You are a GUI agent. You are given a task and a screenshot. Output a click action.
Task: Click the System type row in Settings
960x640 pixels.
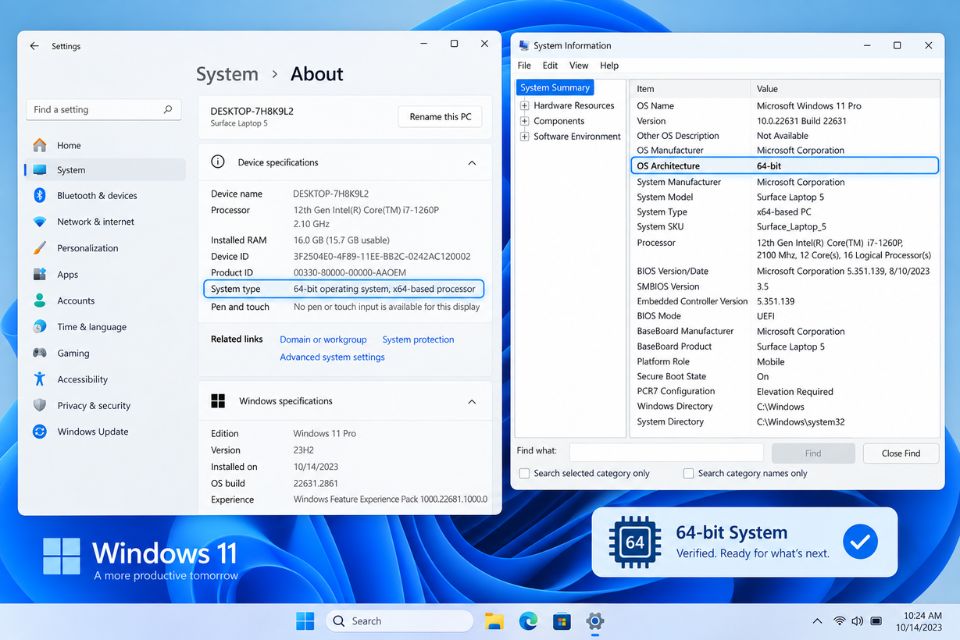tap(343, 288)
